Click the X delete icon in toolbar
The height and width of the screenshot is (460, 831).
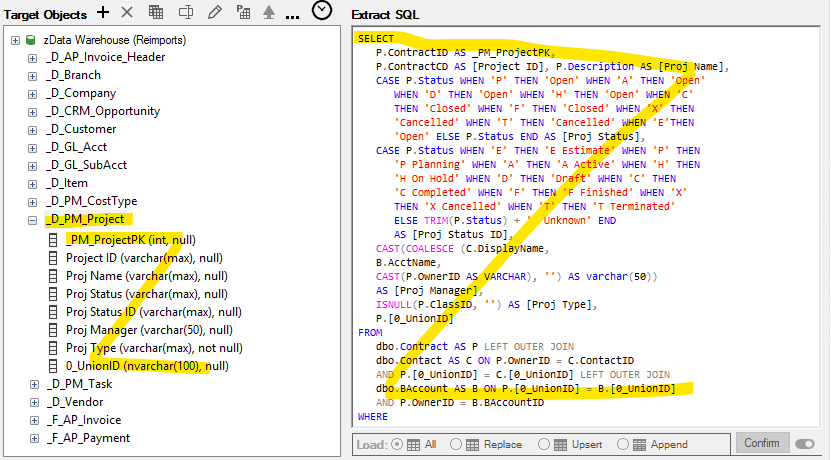[x=127, y=12]
